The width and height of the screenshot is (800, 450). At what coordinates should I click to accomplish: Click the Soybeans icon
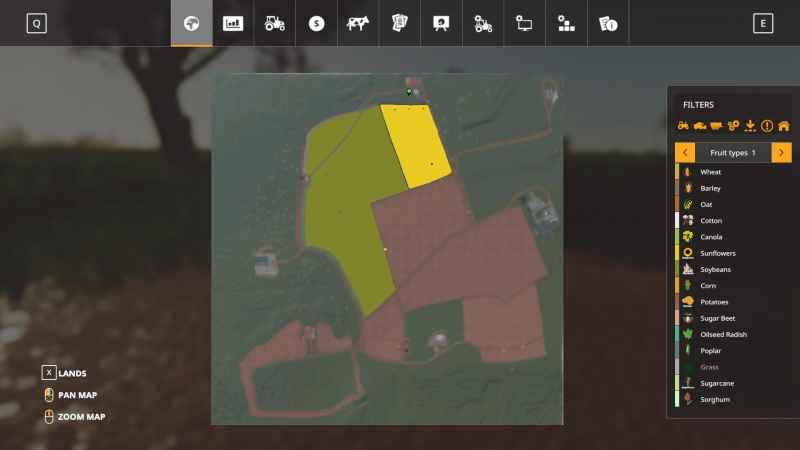click(x=688, y=269)
